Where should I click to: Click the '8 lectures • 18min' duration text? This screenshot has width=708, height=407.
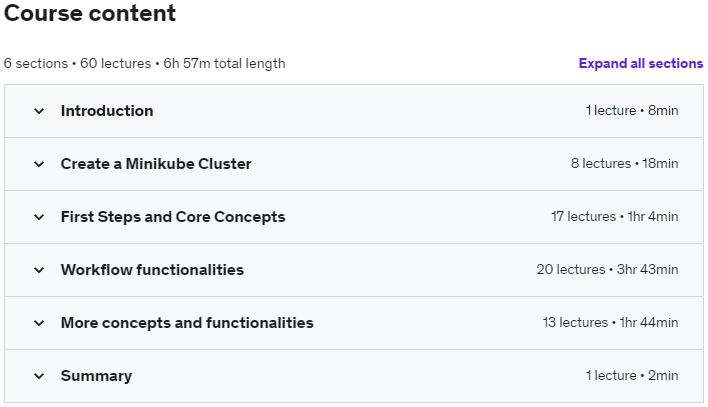coord(624,164)
